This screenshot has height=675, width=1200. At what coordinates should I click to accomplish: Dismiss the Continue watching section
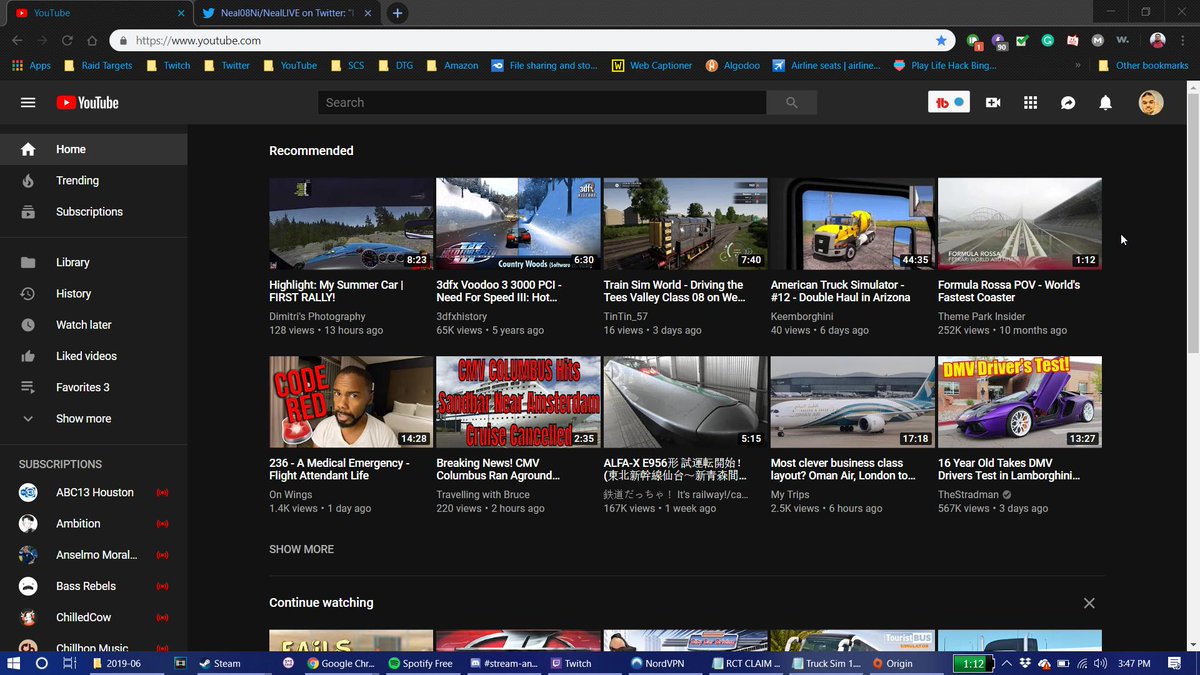click(1089, 603)
